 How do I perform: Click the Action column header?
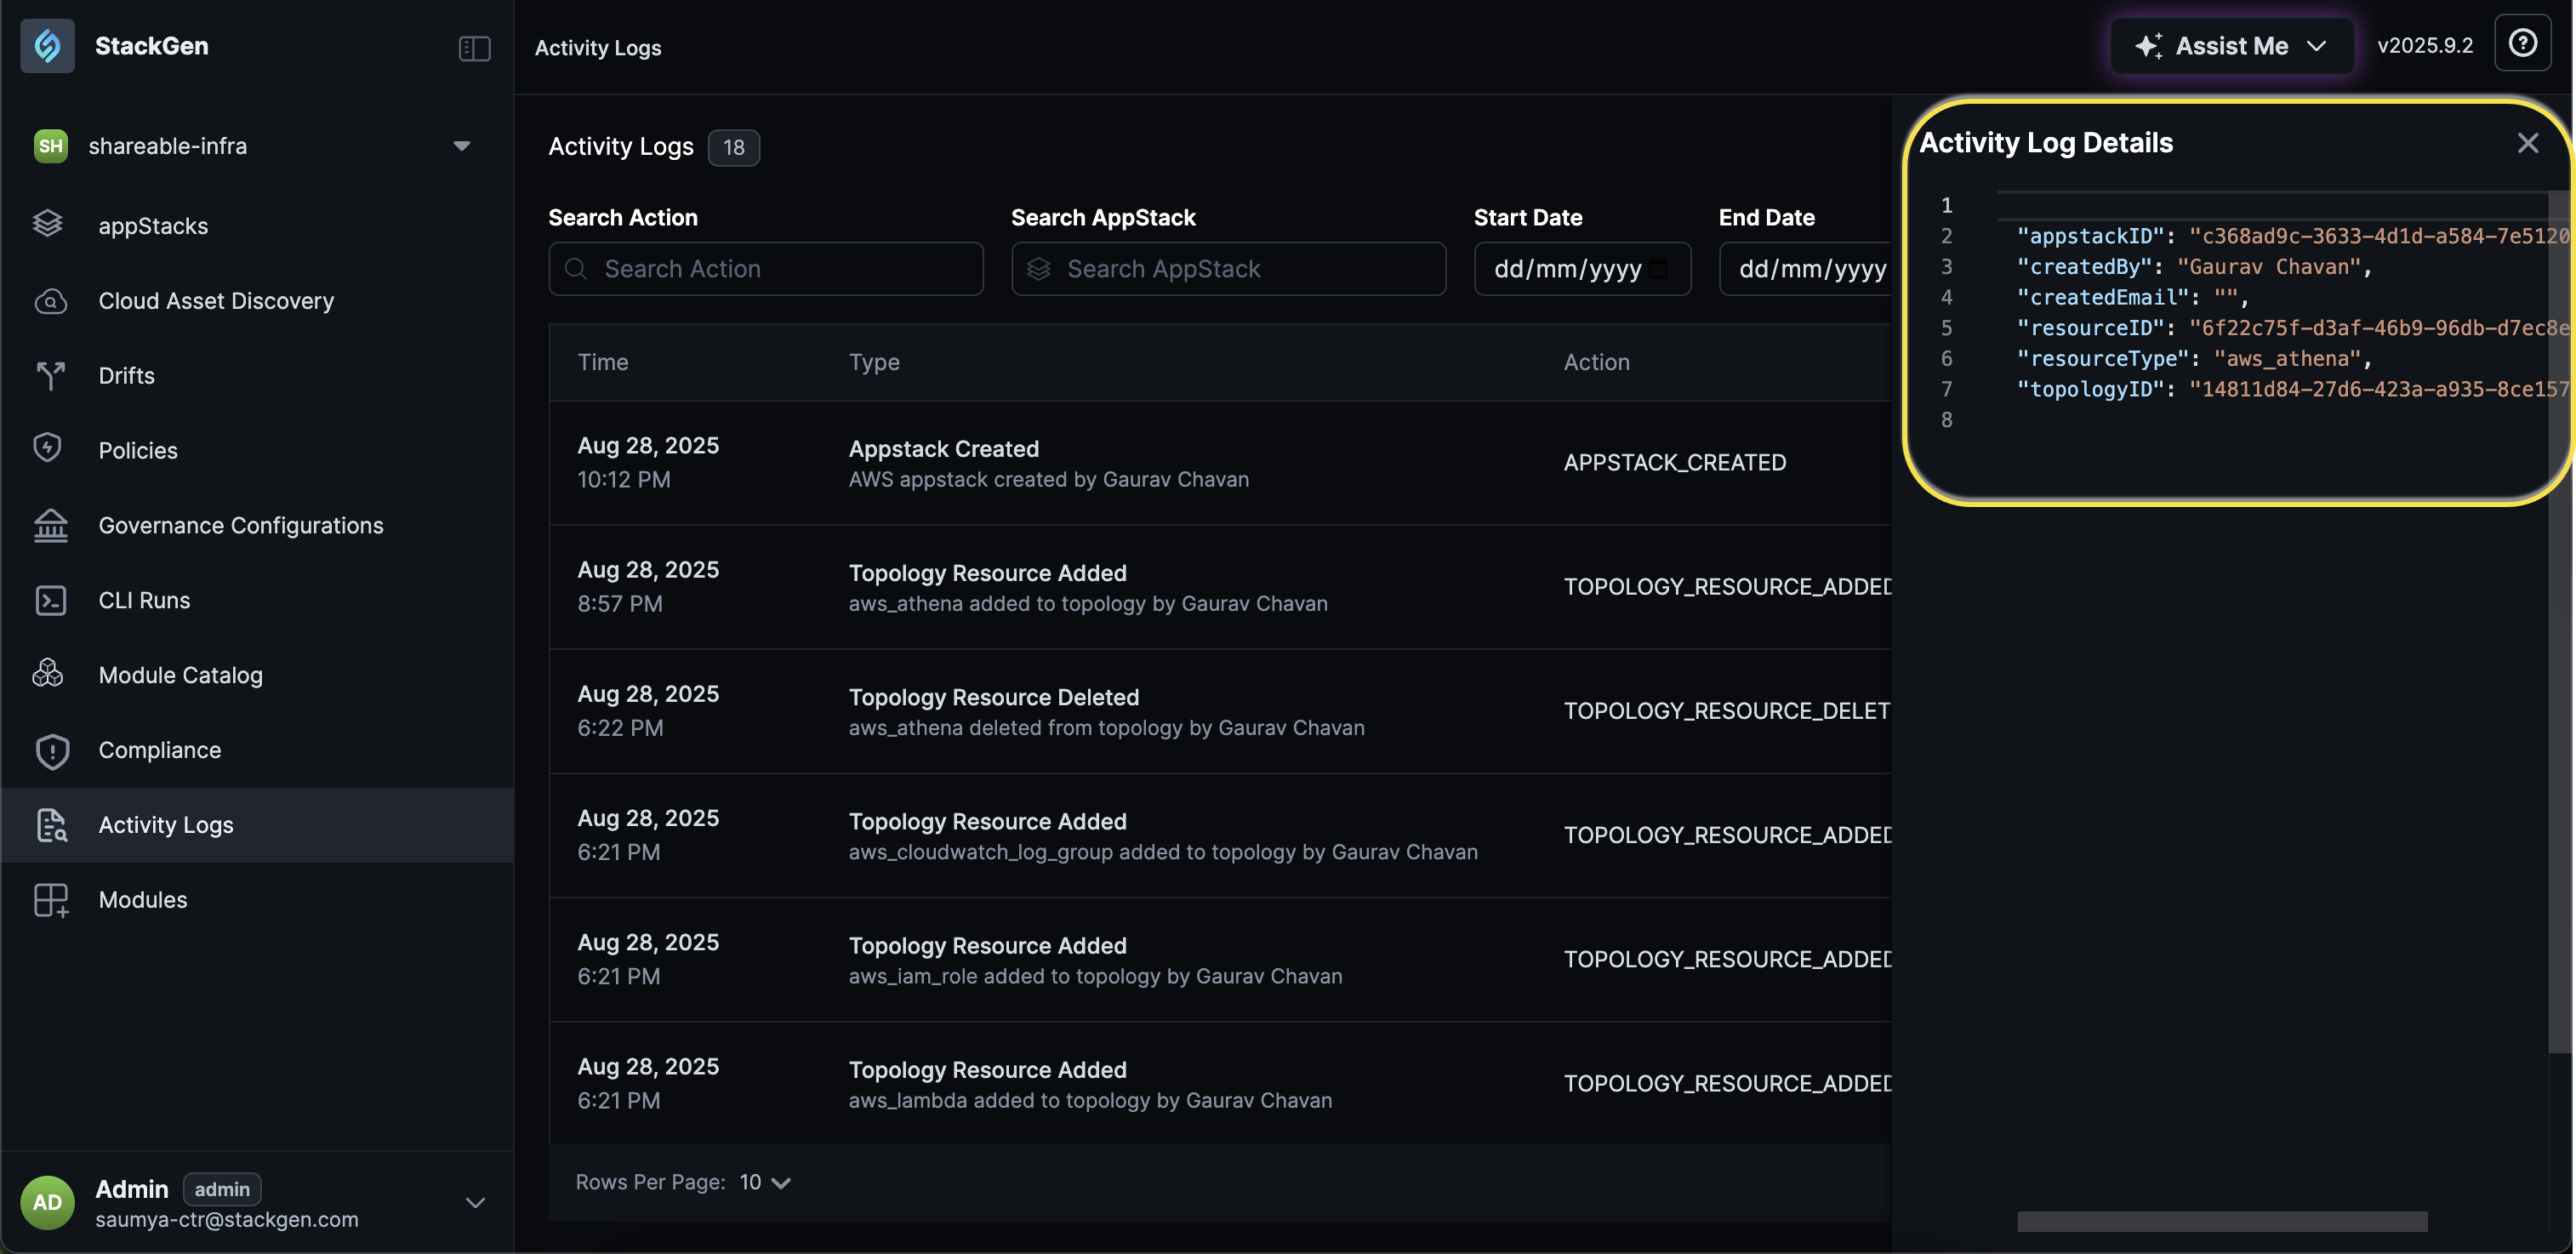coord(1596,363)
